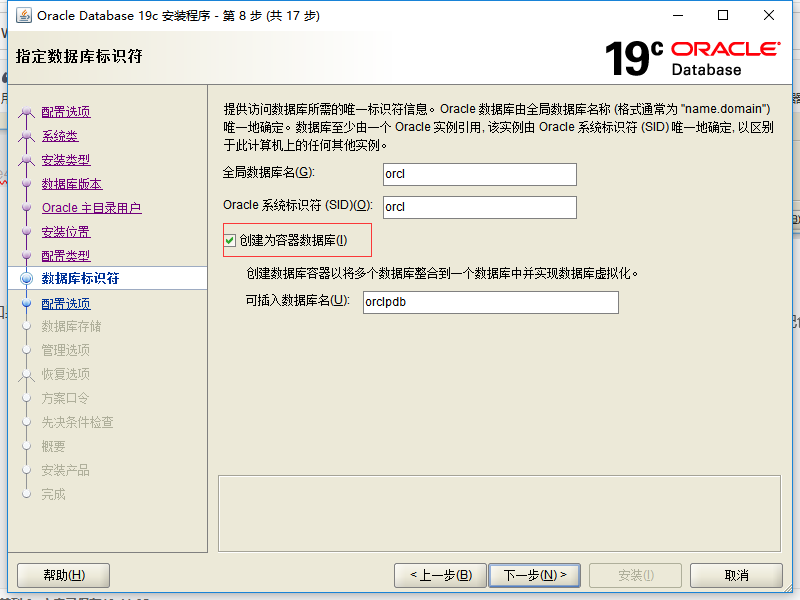Screen dimensions: 800x600
Task: Go to the 系统类 step
Action: (60, 136)
